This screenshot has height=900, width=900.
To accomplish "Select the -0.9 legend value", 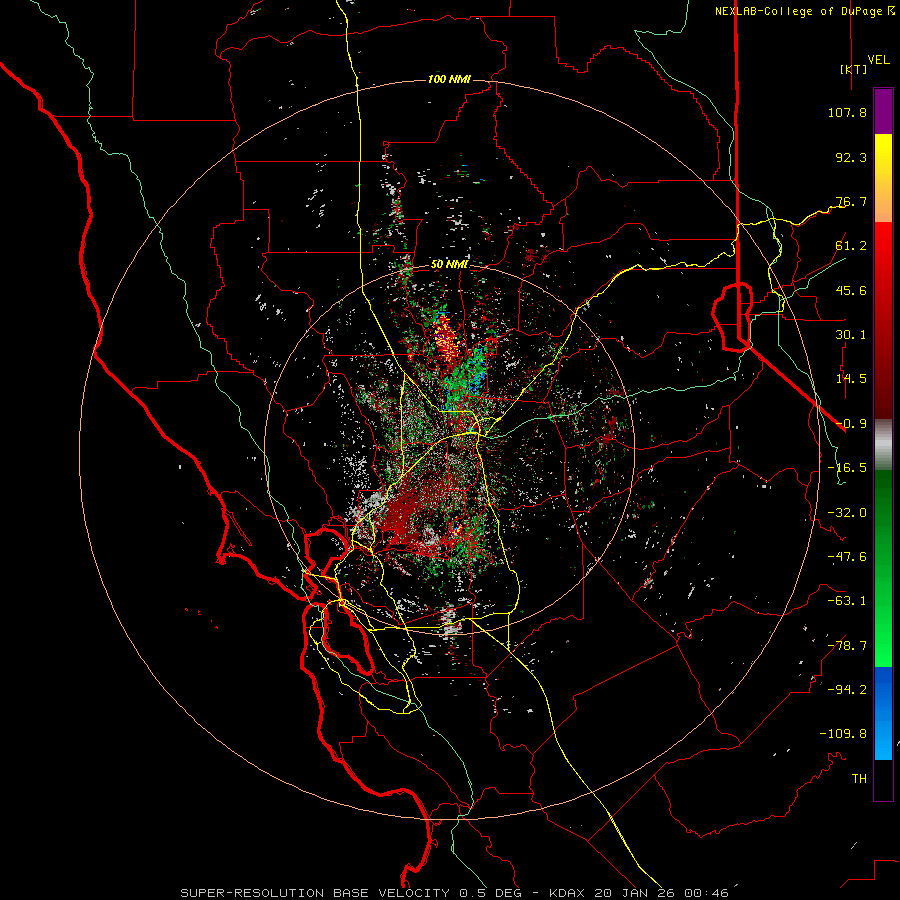I will [x=851, y=424].
